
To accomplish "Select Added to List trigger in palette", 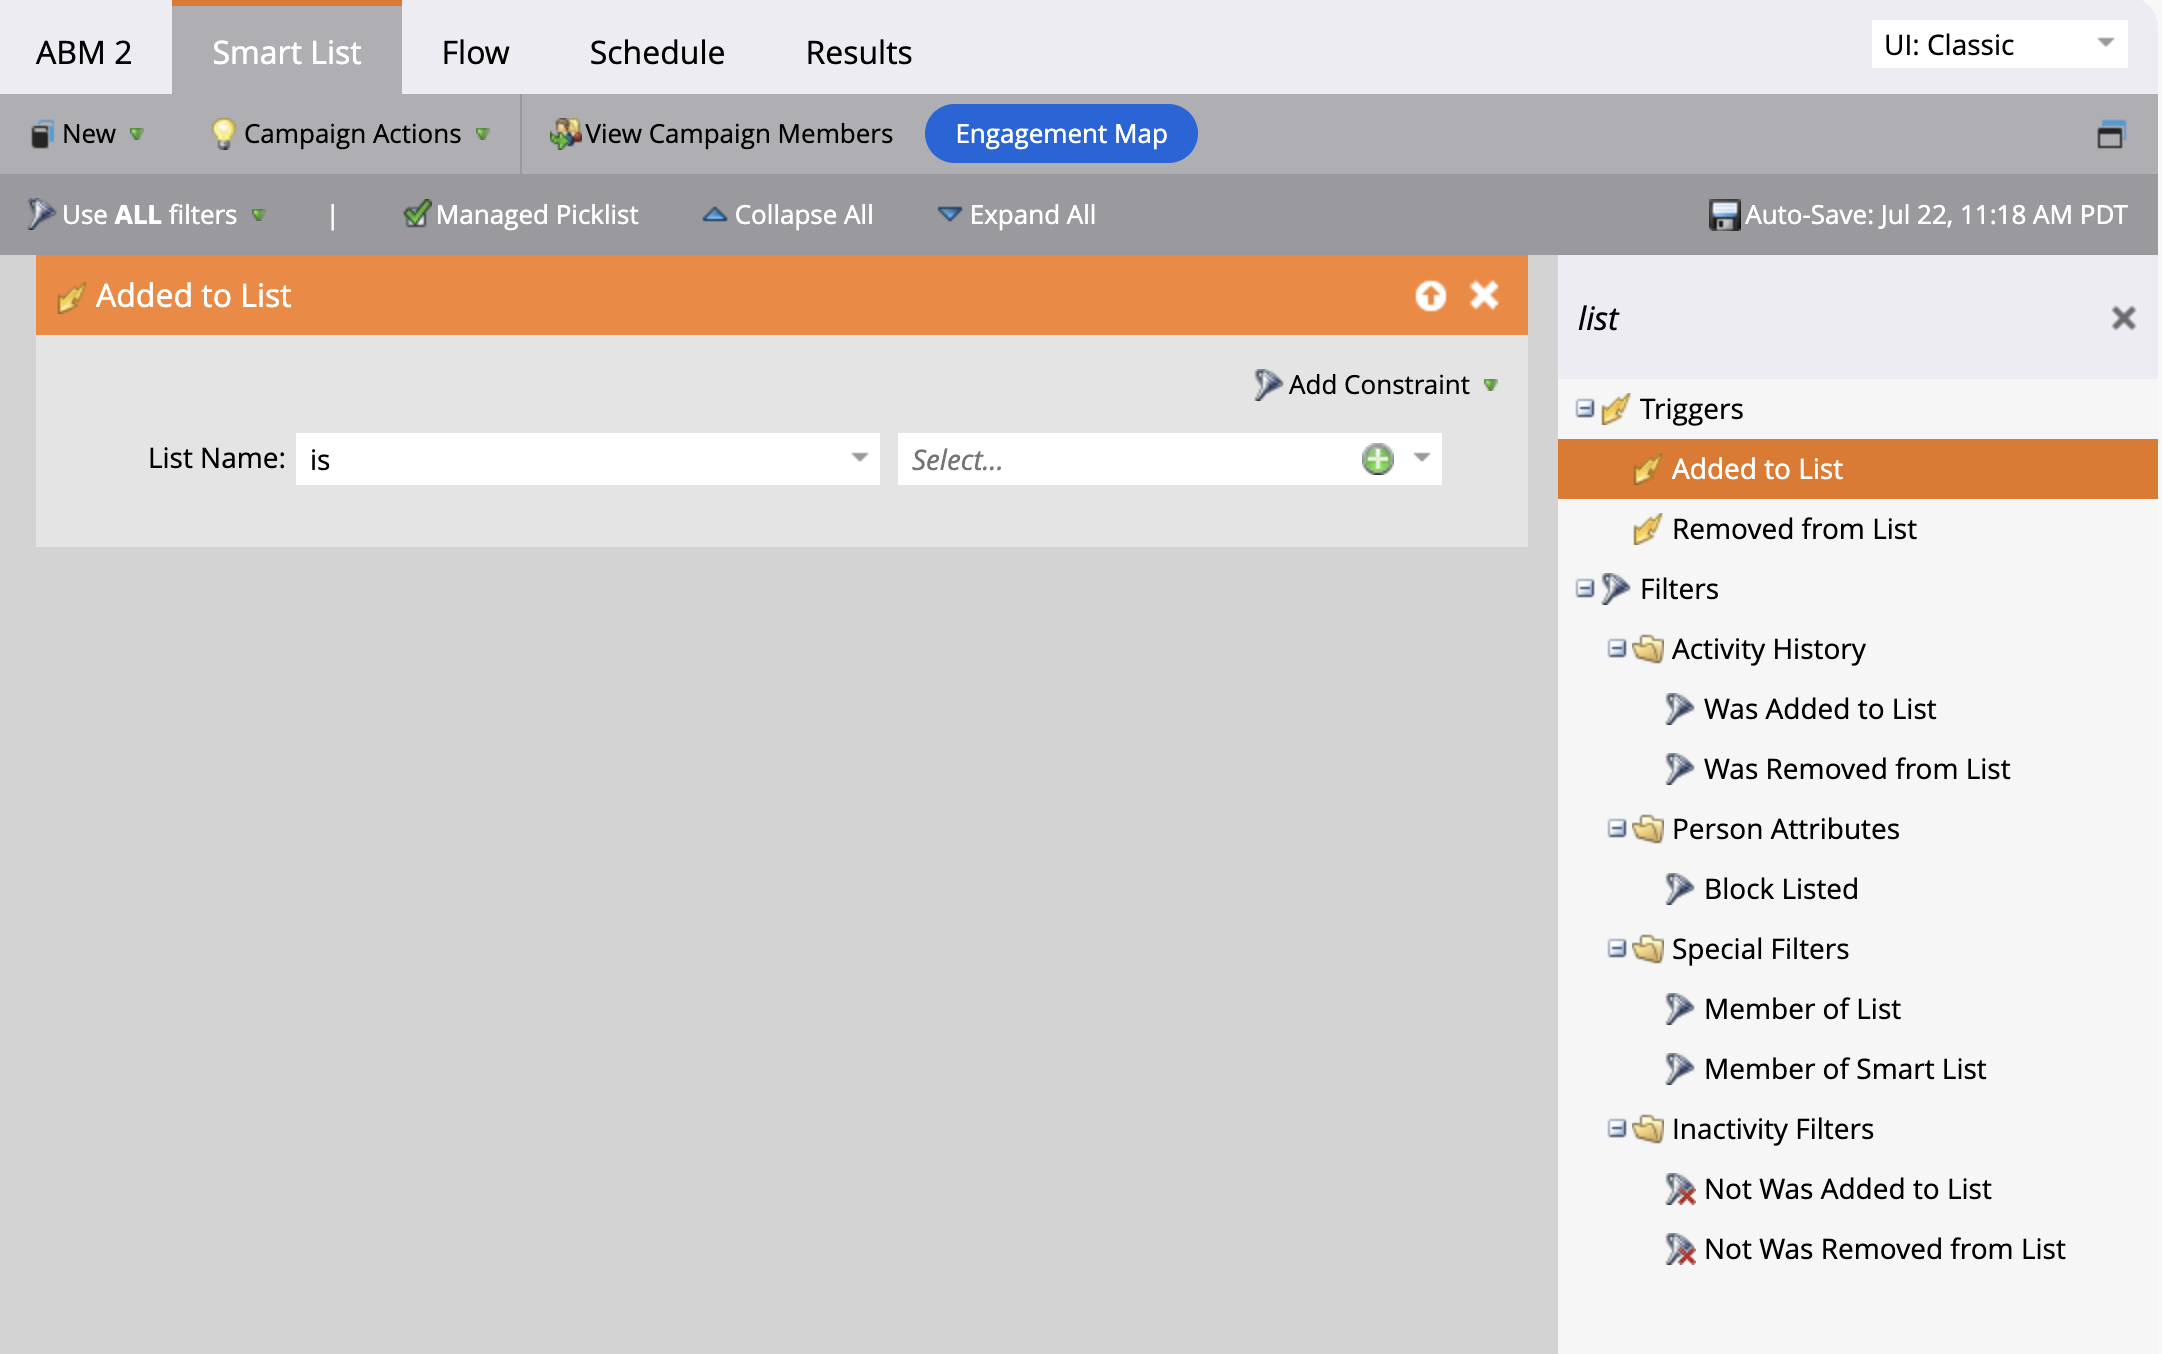I will [1858, 469].
